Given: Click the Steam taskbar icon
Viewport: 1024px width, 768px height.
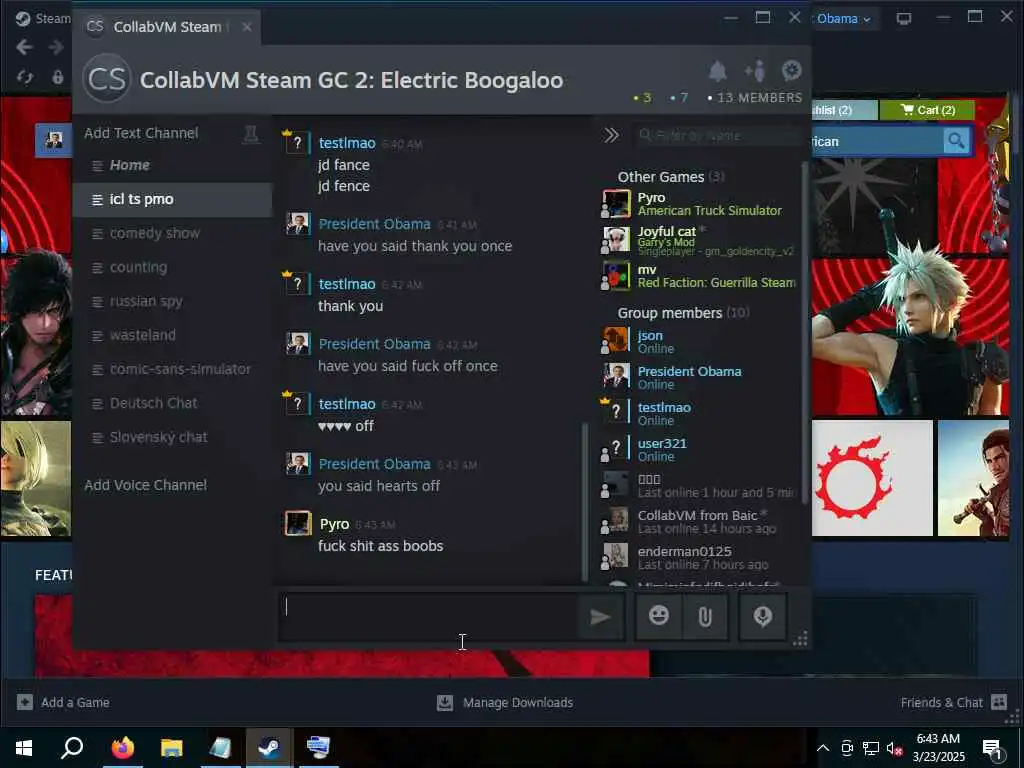Looking at the screenshot, I should click(268, 747).
